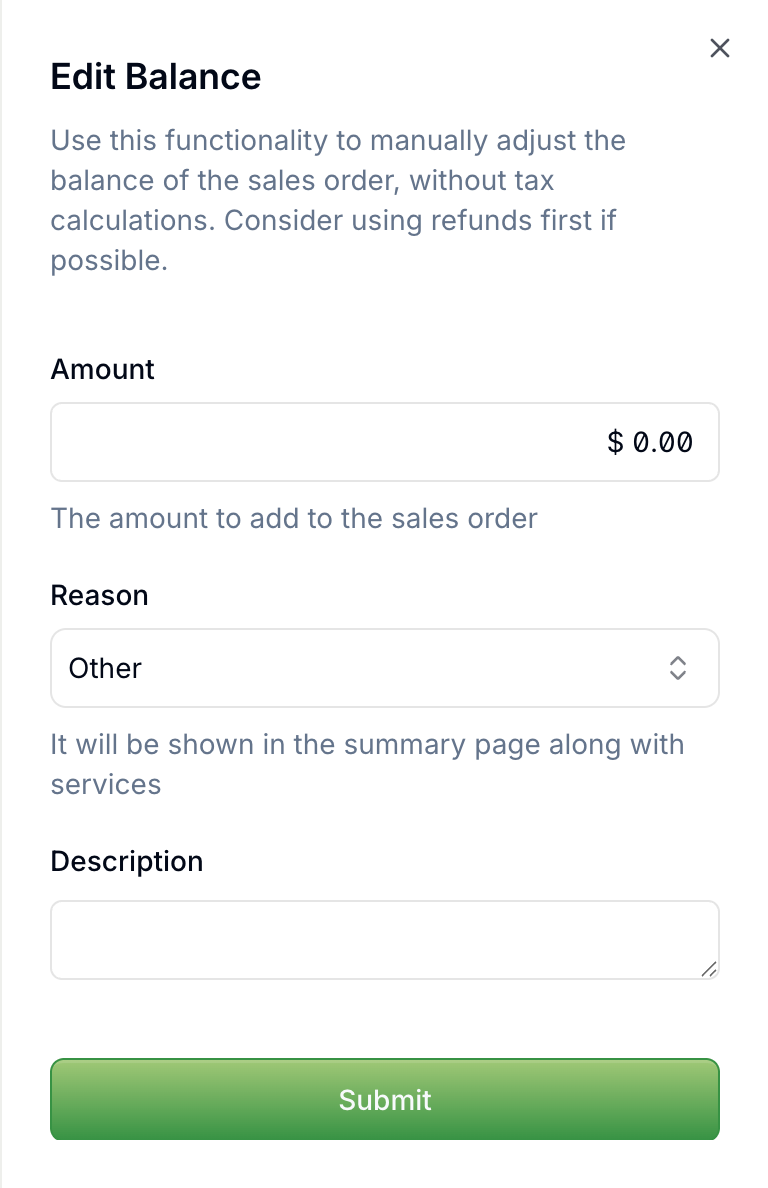Viewport: 768px width, 1188px height.
Task: Focus the Description text area
Action: click(x=385, y=939)
